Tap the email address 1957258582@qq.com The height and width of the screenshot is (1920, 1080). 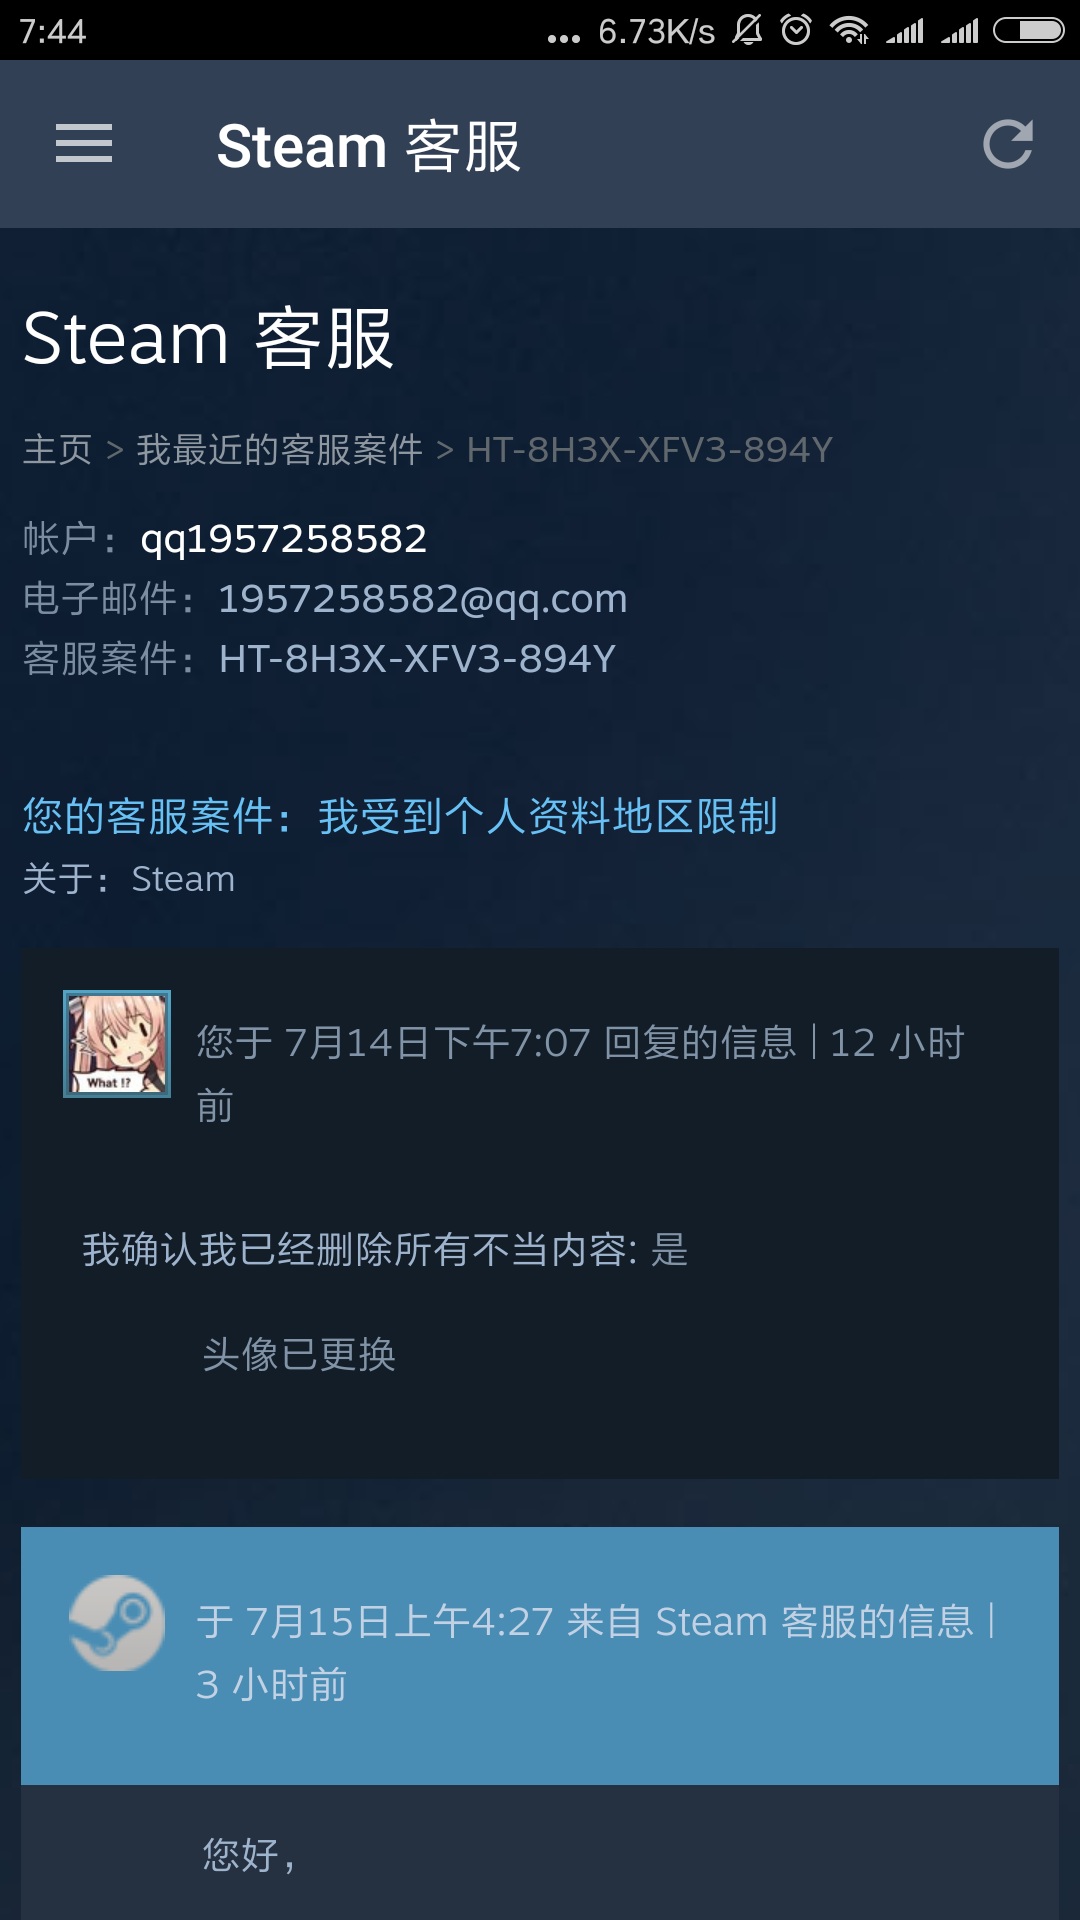pos(422,600)
